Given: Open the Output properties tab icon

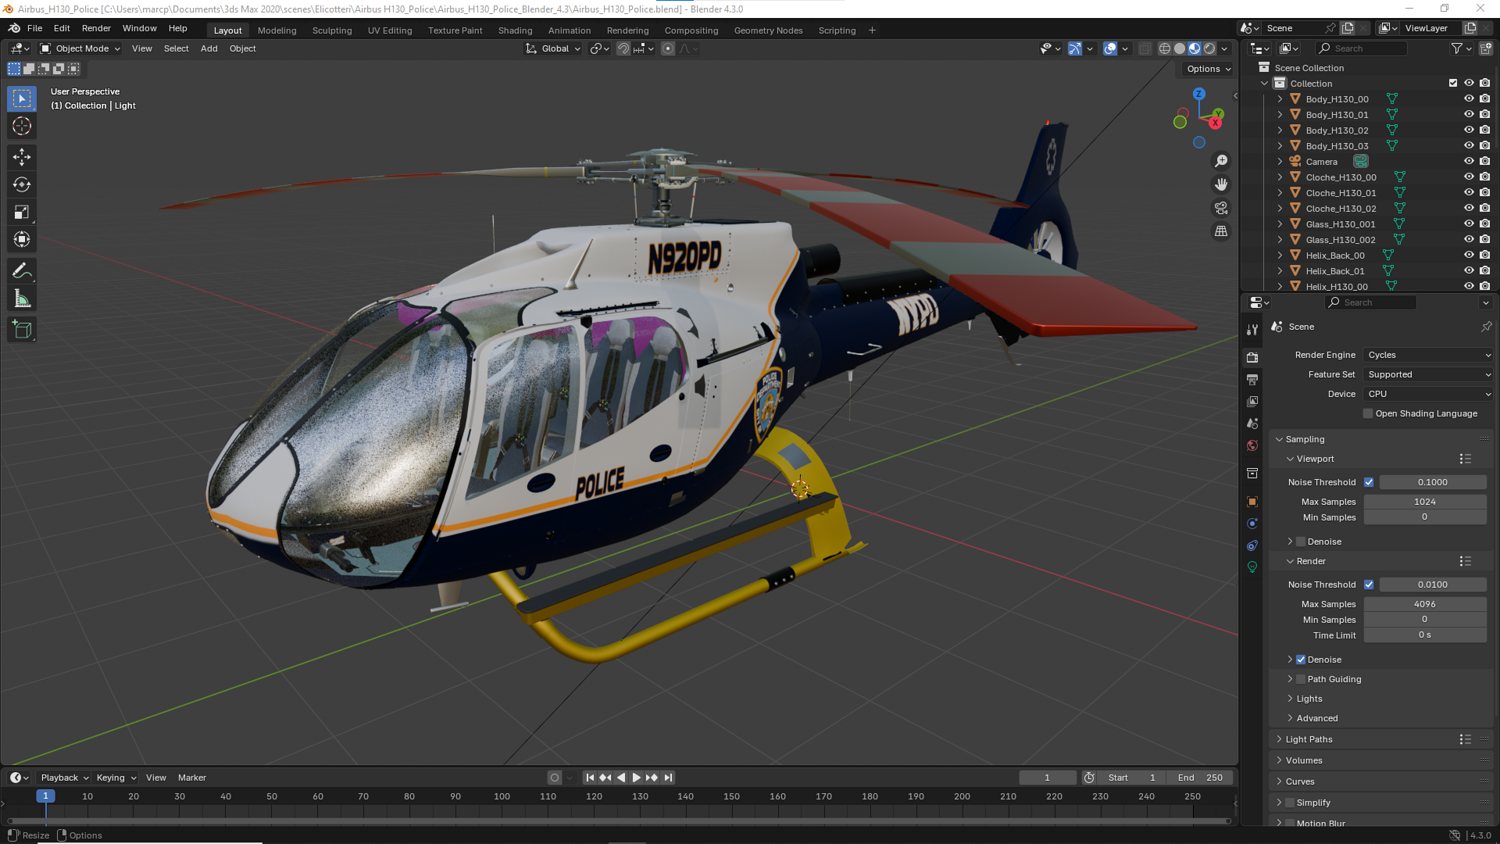Looking at the screenshot, I should [x=1252, y=380].
